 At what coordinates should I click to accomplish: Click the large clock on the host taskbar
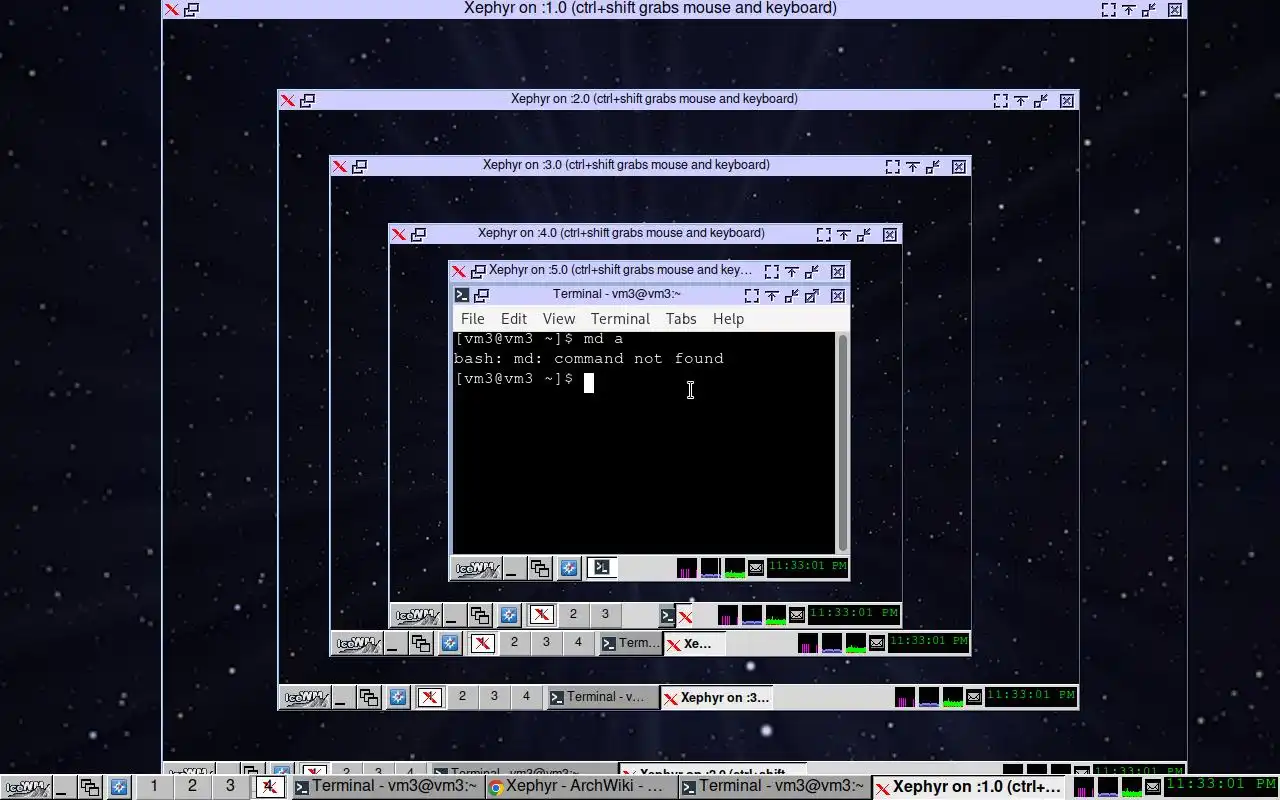tap(1221, 785)
